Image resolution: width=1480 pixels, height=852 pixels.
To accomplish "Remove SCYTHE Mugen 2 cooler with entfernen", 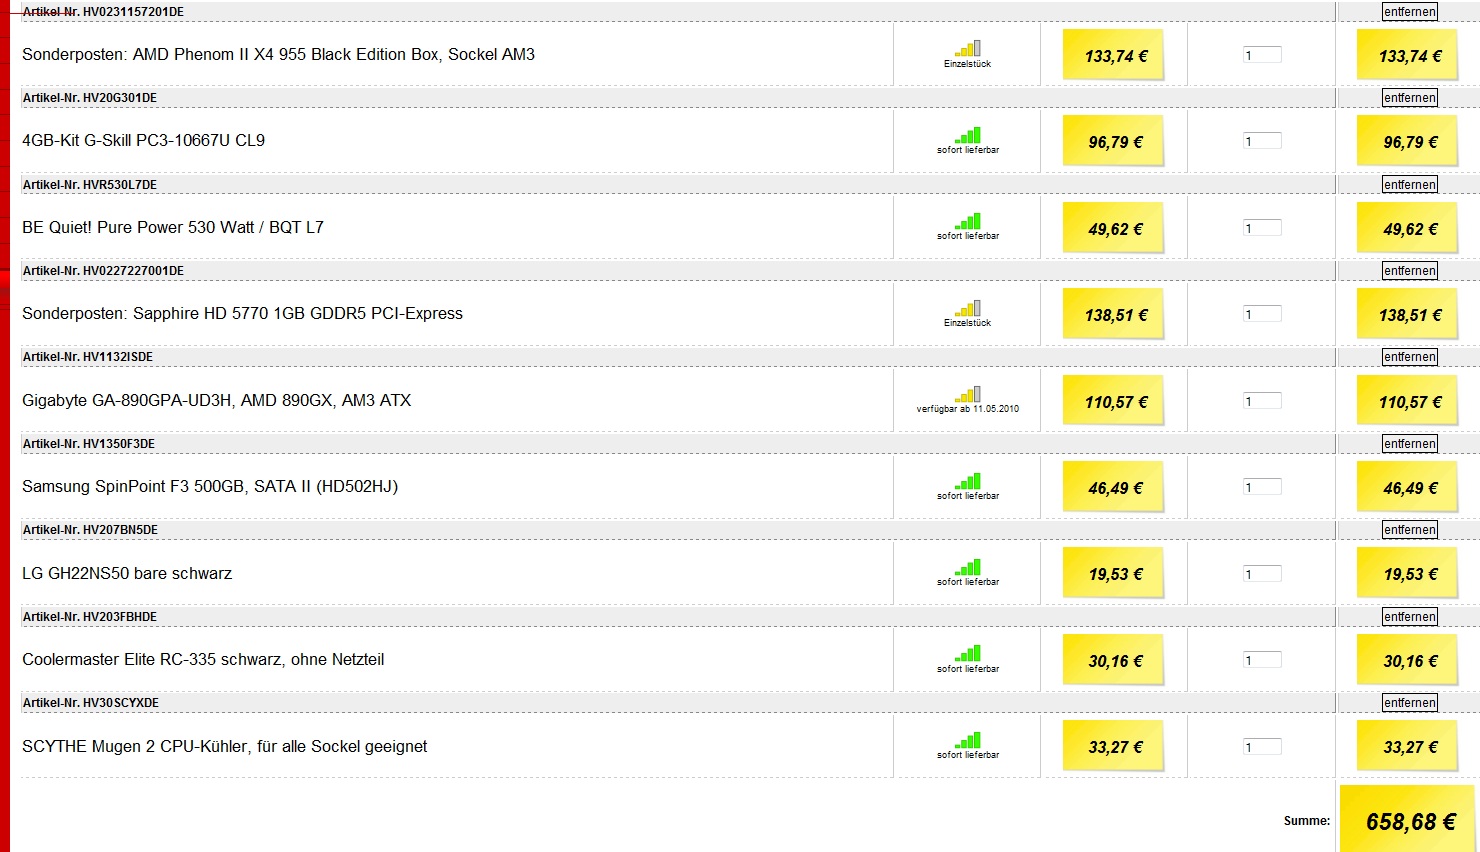I will tap(1410, 703).
